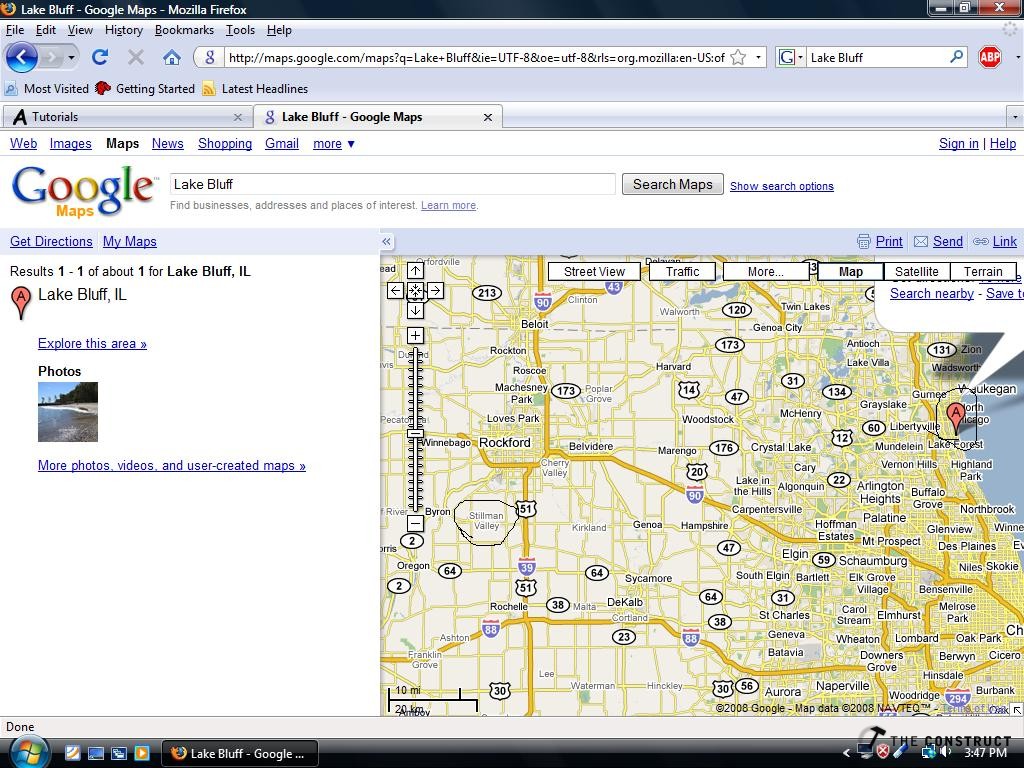Switch to Terrain map view
Image resolution: width=1024 pixels, height=768 pixels.
pyautogui.click(x=983, y=272)
